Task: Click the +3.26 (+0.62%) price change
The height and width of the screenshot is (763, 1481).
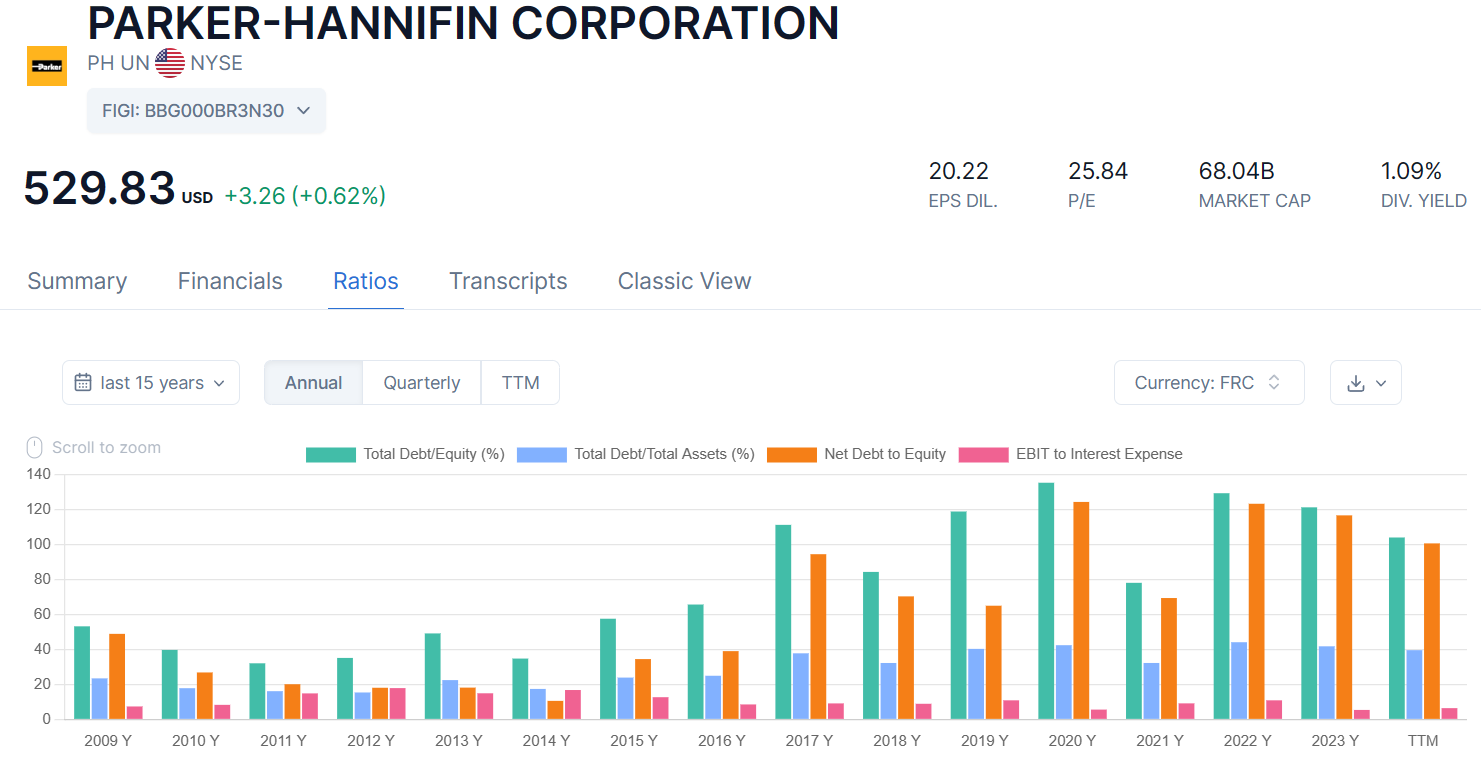Action: point(305,196)
